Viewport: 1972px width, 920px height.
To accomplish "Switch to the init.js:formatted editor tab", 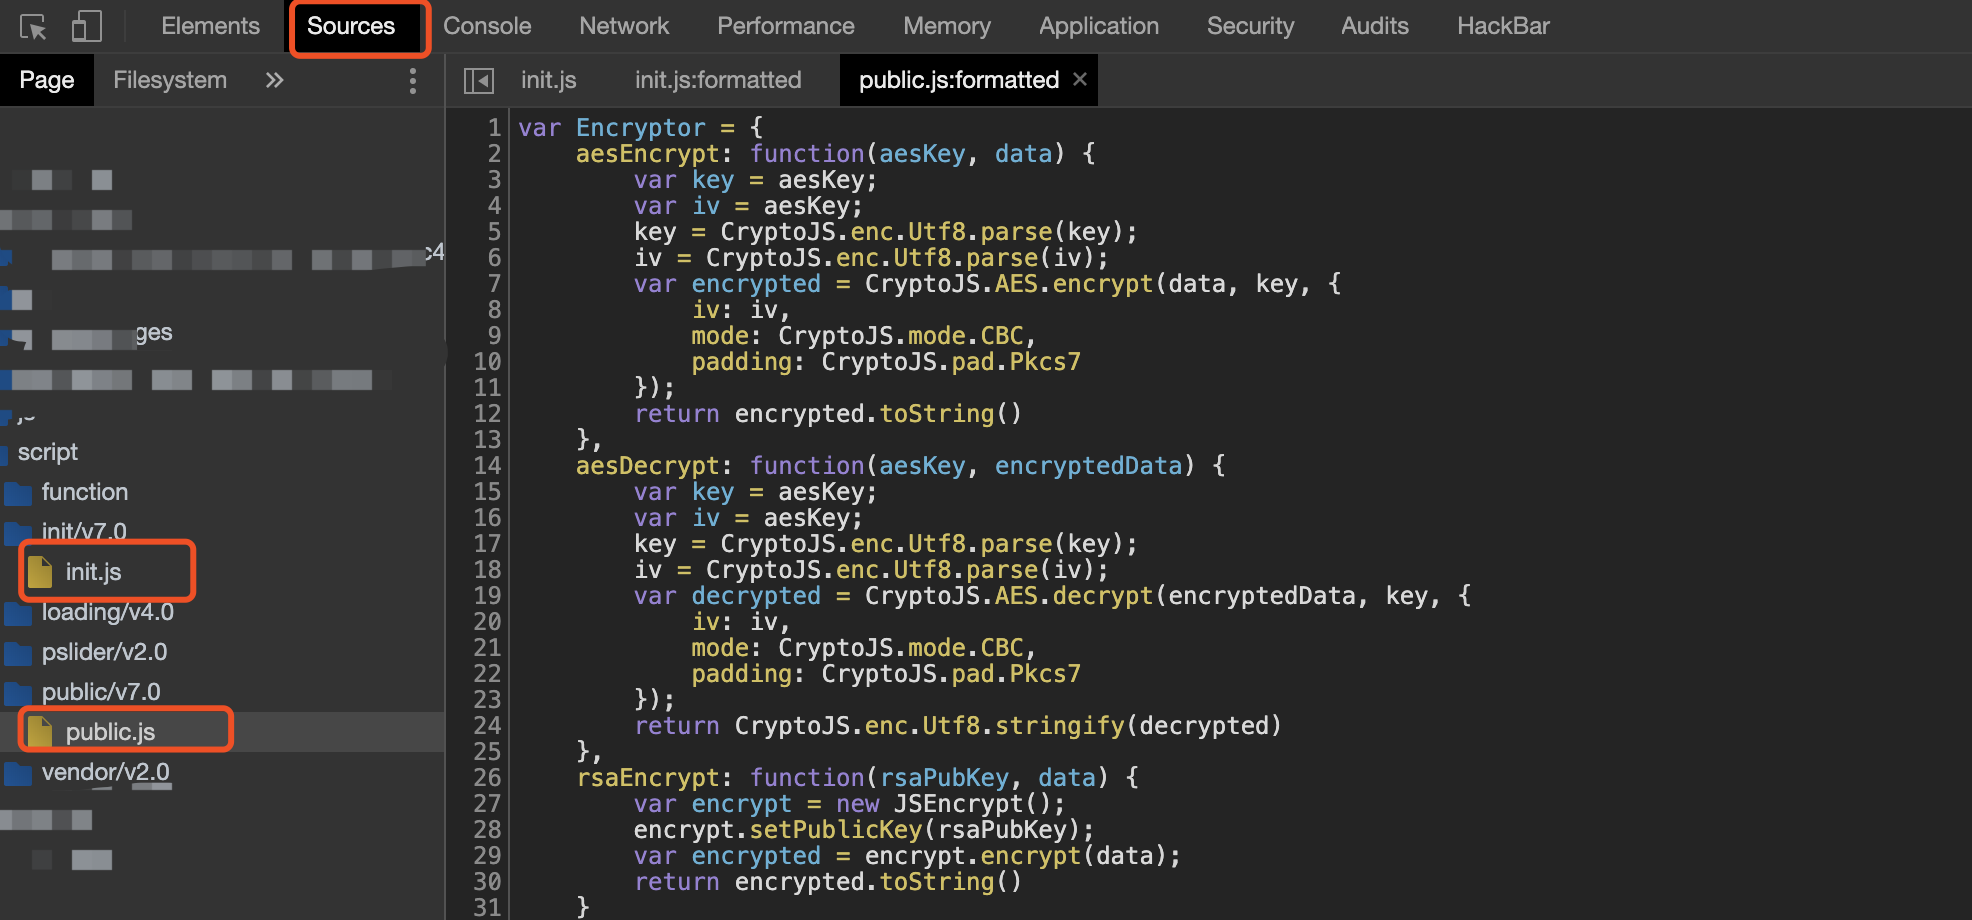I will 718,80.
